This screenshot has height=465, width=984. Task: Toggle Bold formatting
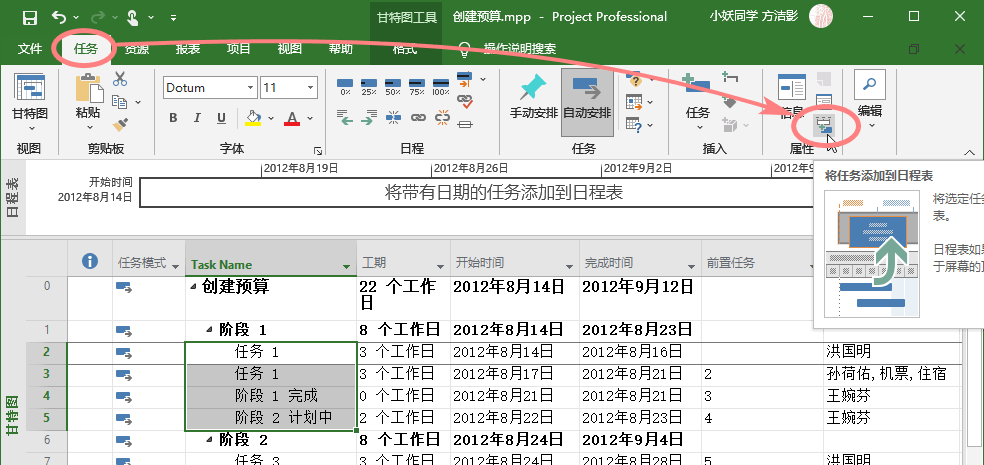(173, 118)
